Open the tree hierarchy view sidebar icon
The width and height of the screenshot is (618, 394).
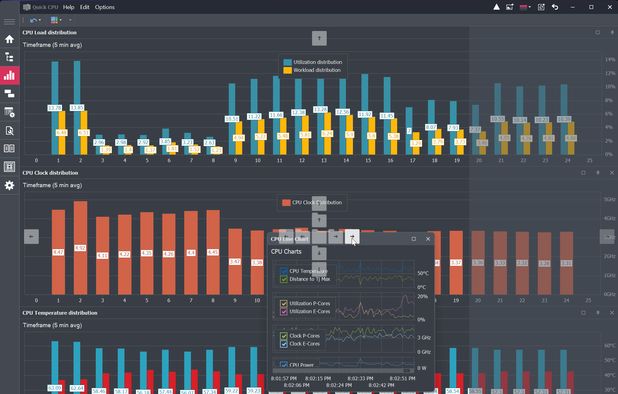coord(9,57)
